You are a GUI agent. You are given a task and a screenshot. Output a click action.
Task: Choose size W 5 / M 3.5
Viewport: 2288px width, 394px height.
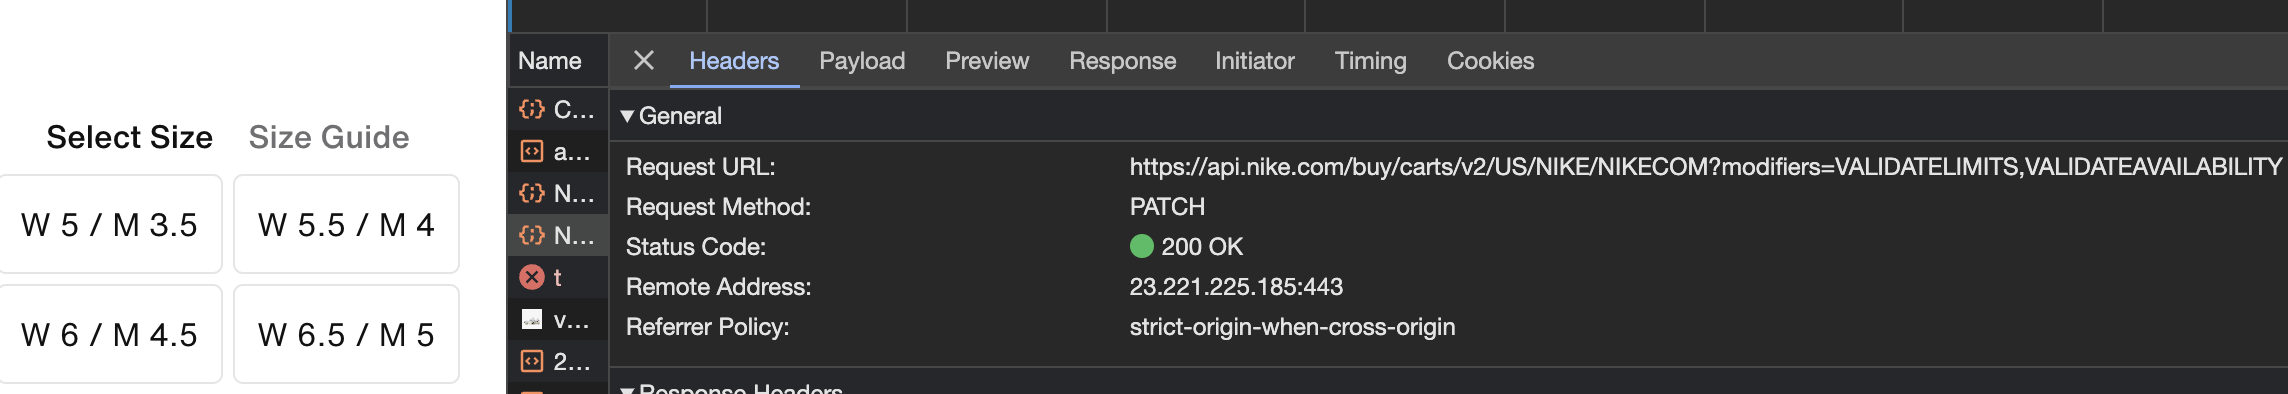(x=109, y=224)
